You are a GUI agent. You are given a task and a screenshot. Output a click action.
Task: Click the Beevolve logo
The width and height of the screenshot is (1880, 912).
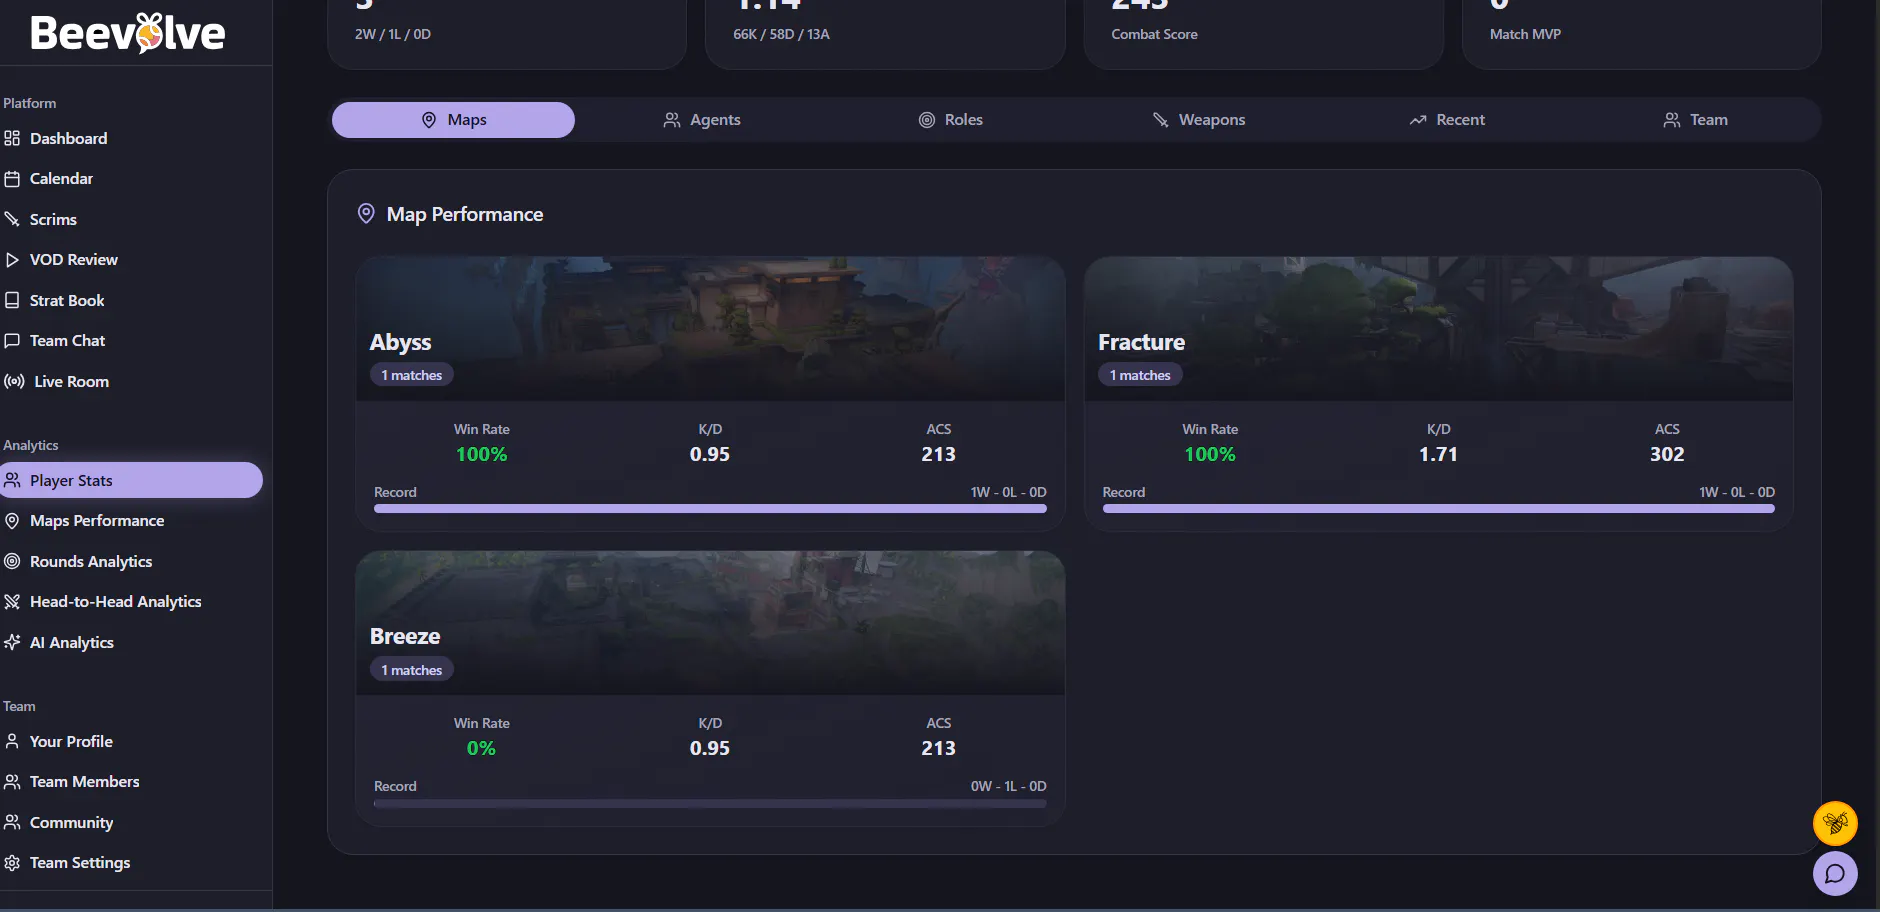(128, 33)
